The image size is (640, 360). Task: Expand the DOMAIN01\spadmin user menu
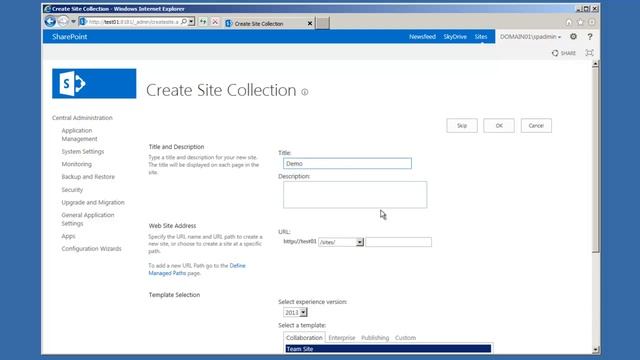pyautogui.click(x=530, y=37)
